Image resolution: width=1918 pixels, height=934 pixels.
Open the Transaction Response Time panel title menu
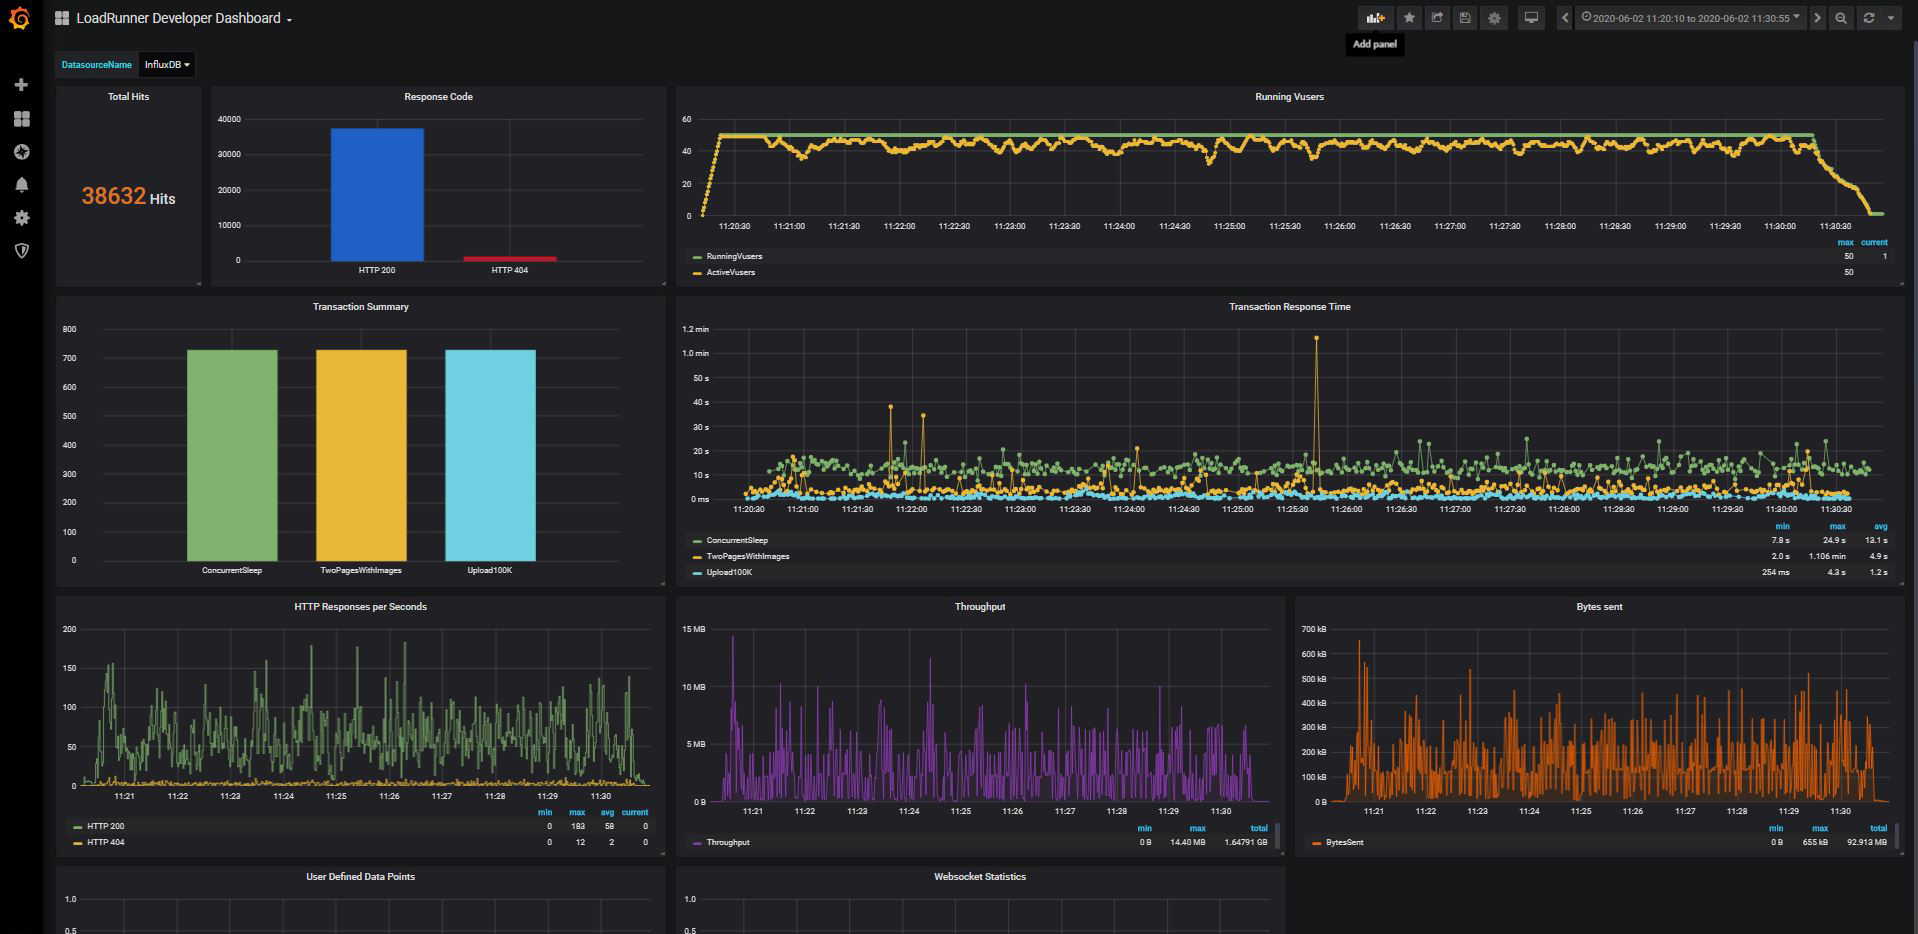pyautogui.click(x=1289, y=307)
